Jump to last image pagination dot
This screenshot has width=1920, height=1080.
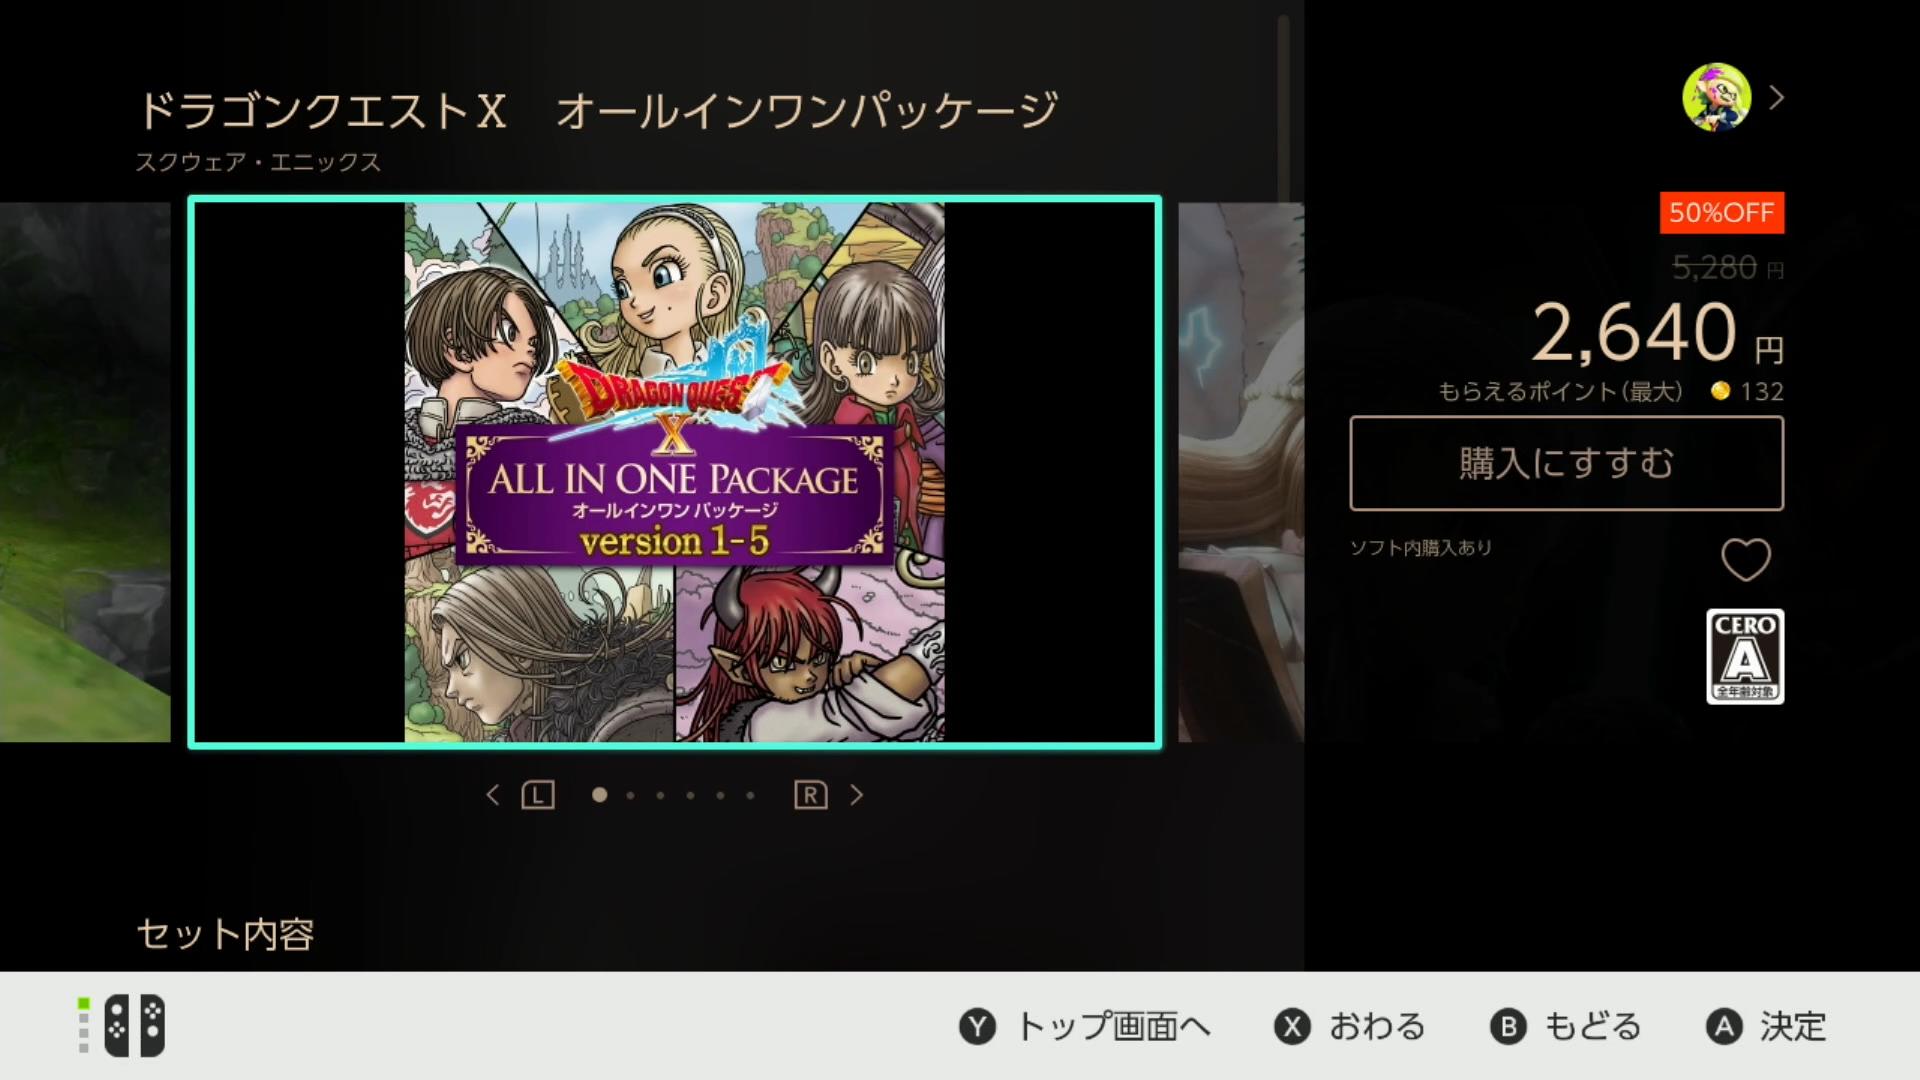click(x=750, y=796)
